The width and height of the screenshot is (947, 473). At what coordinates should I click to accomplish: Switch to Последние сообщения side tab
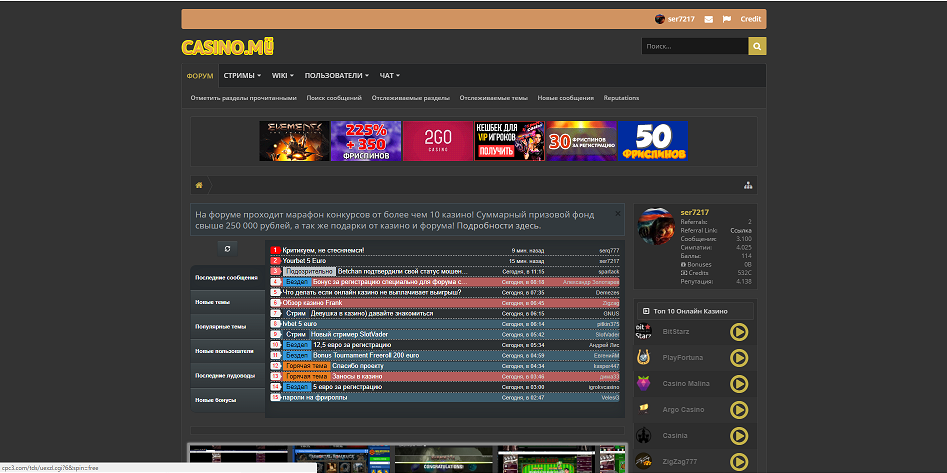click(x=228, y=277)
